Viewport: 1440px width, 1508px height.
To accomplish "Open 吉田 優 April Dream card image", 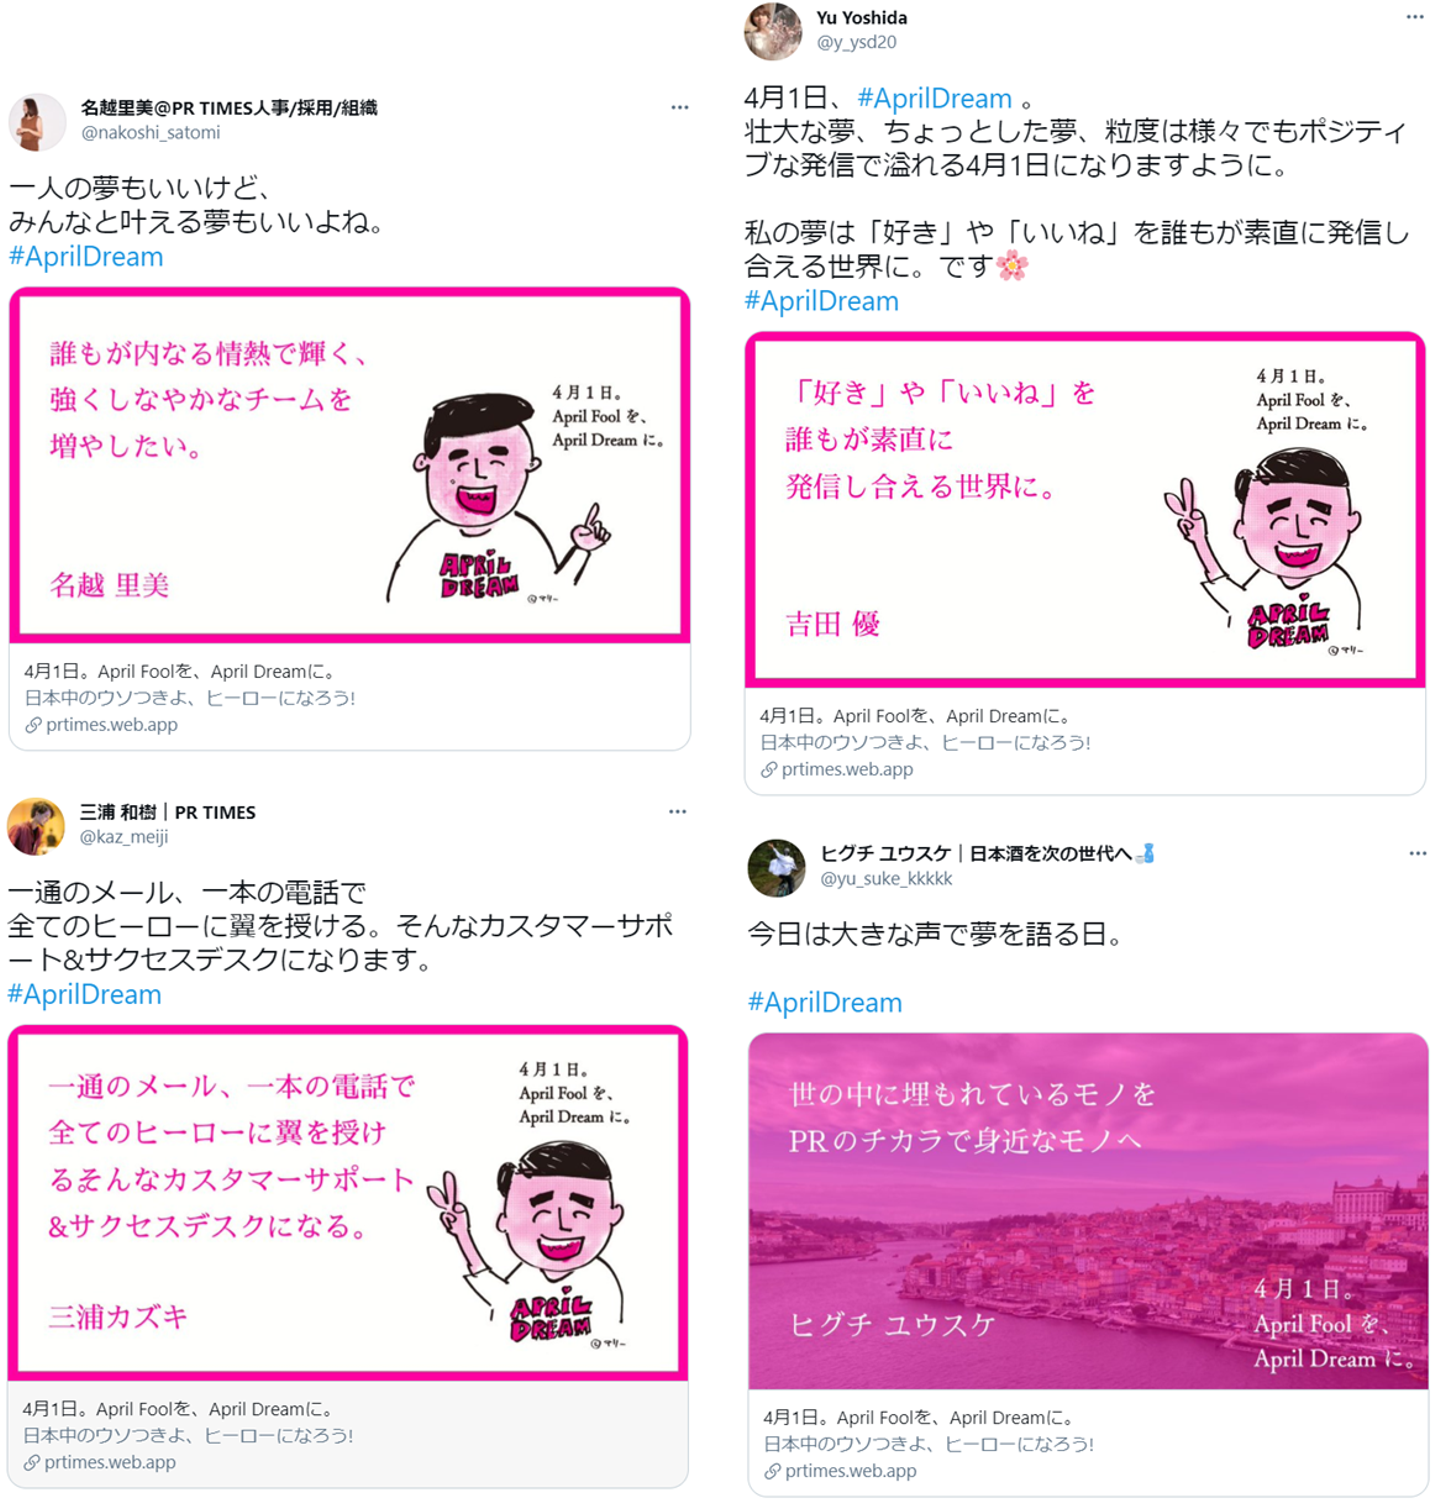I will click(1085, 510).
